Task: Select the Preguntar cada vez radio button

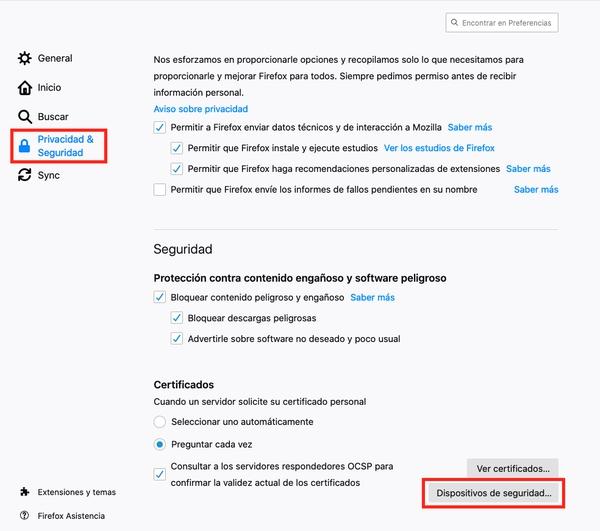Action: (160, 444)
